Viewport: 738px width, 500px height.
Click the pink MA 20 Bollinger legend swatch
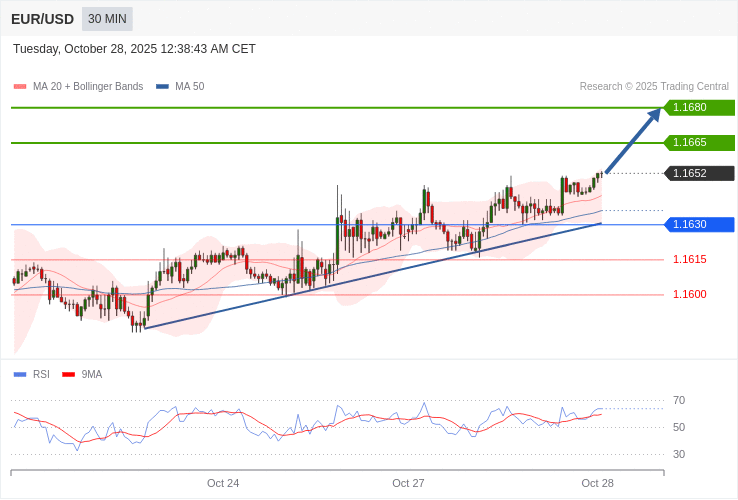(20, 87)
